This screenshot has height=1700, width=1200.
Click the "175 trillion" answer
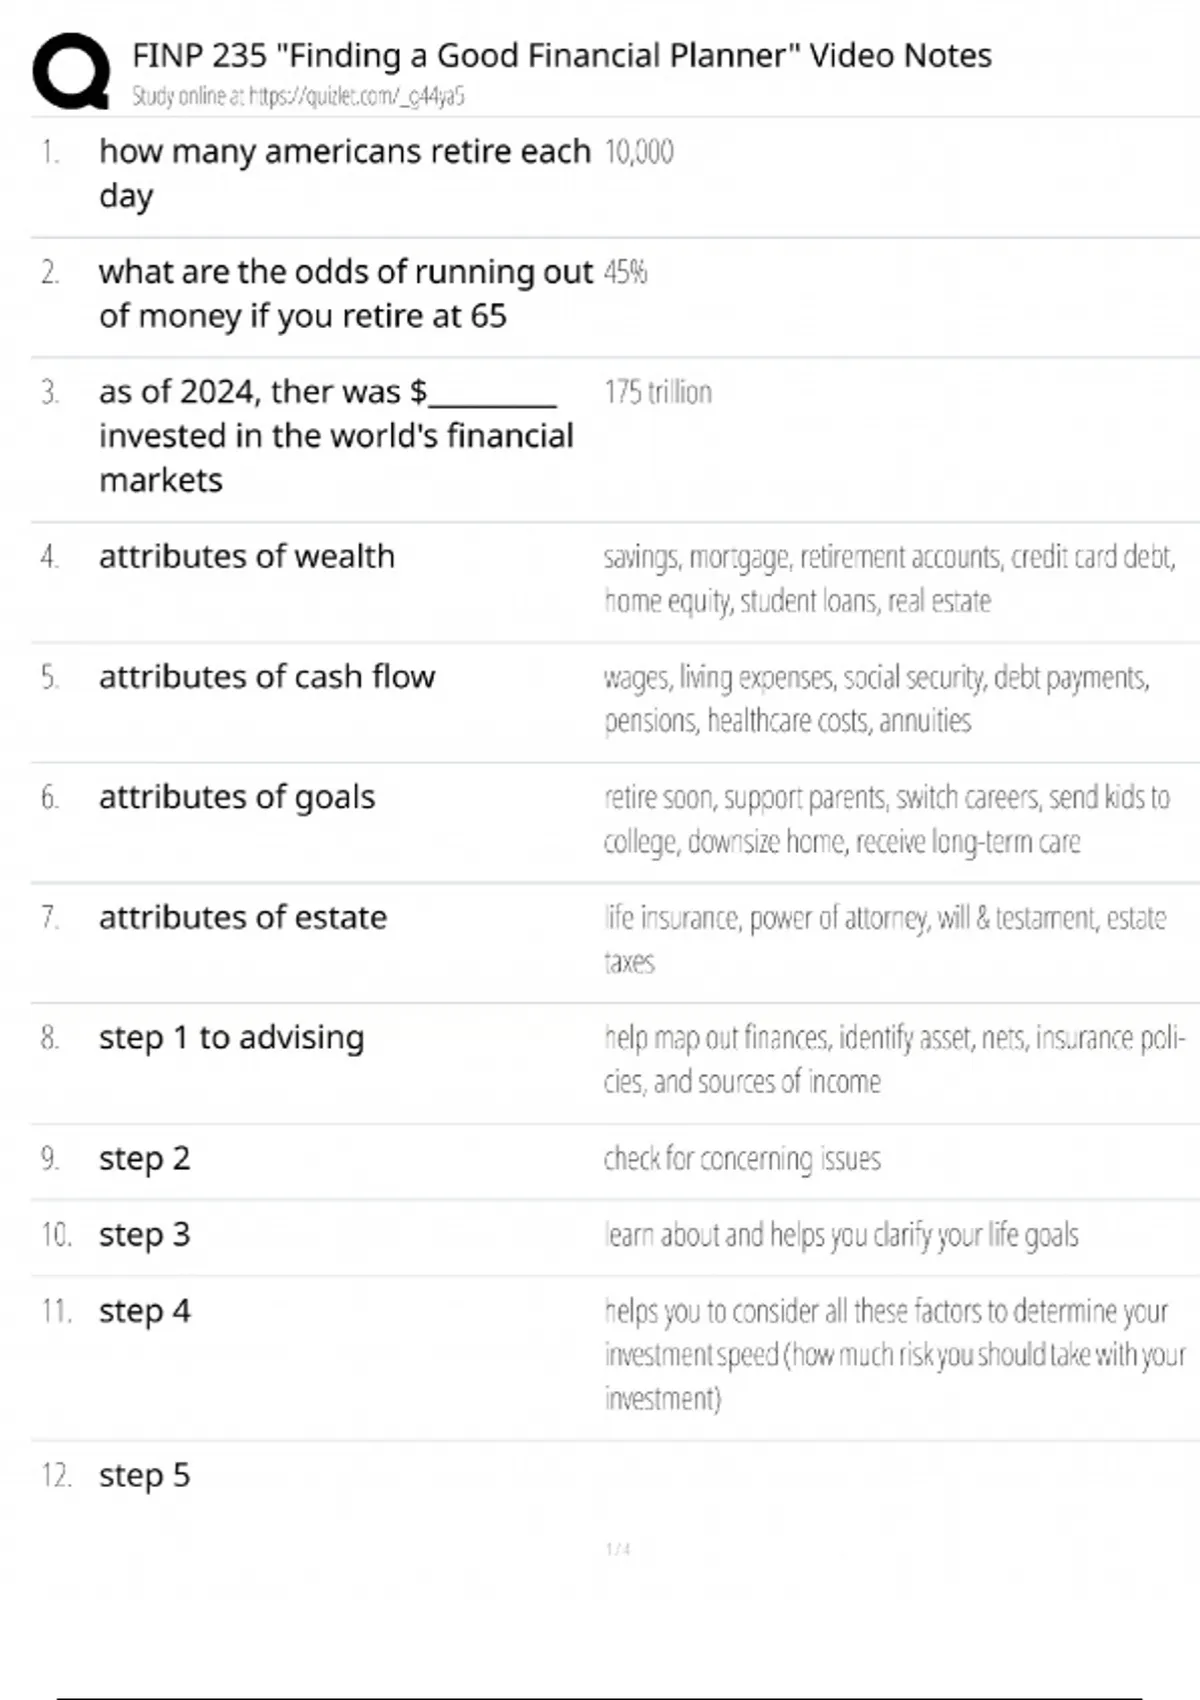tap(658, 392)
